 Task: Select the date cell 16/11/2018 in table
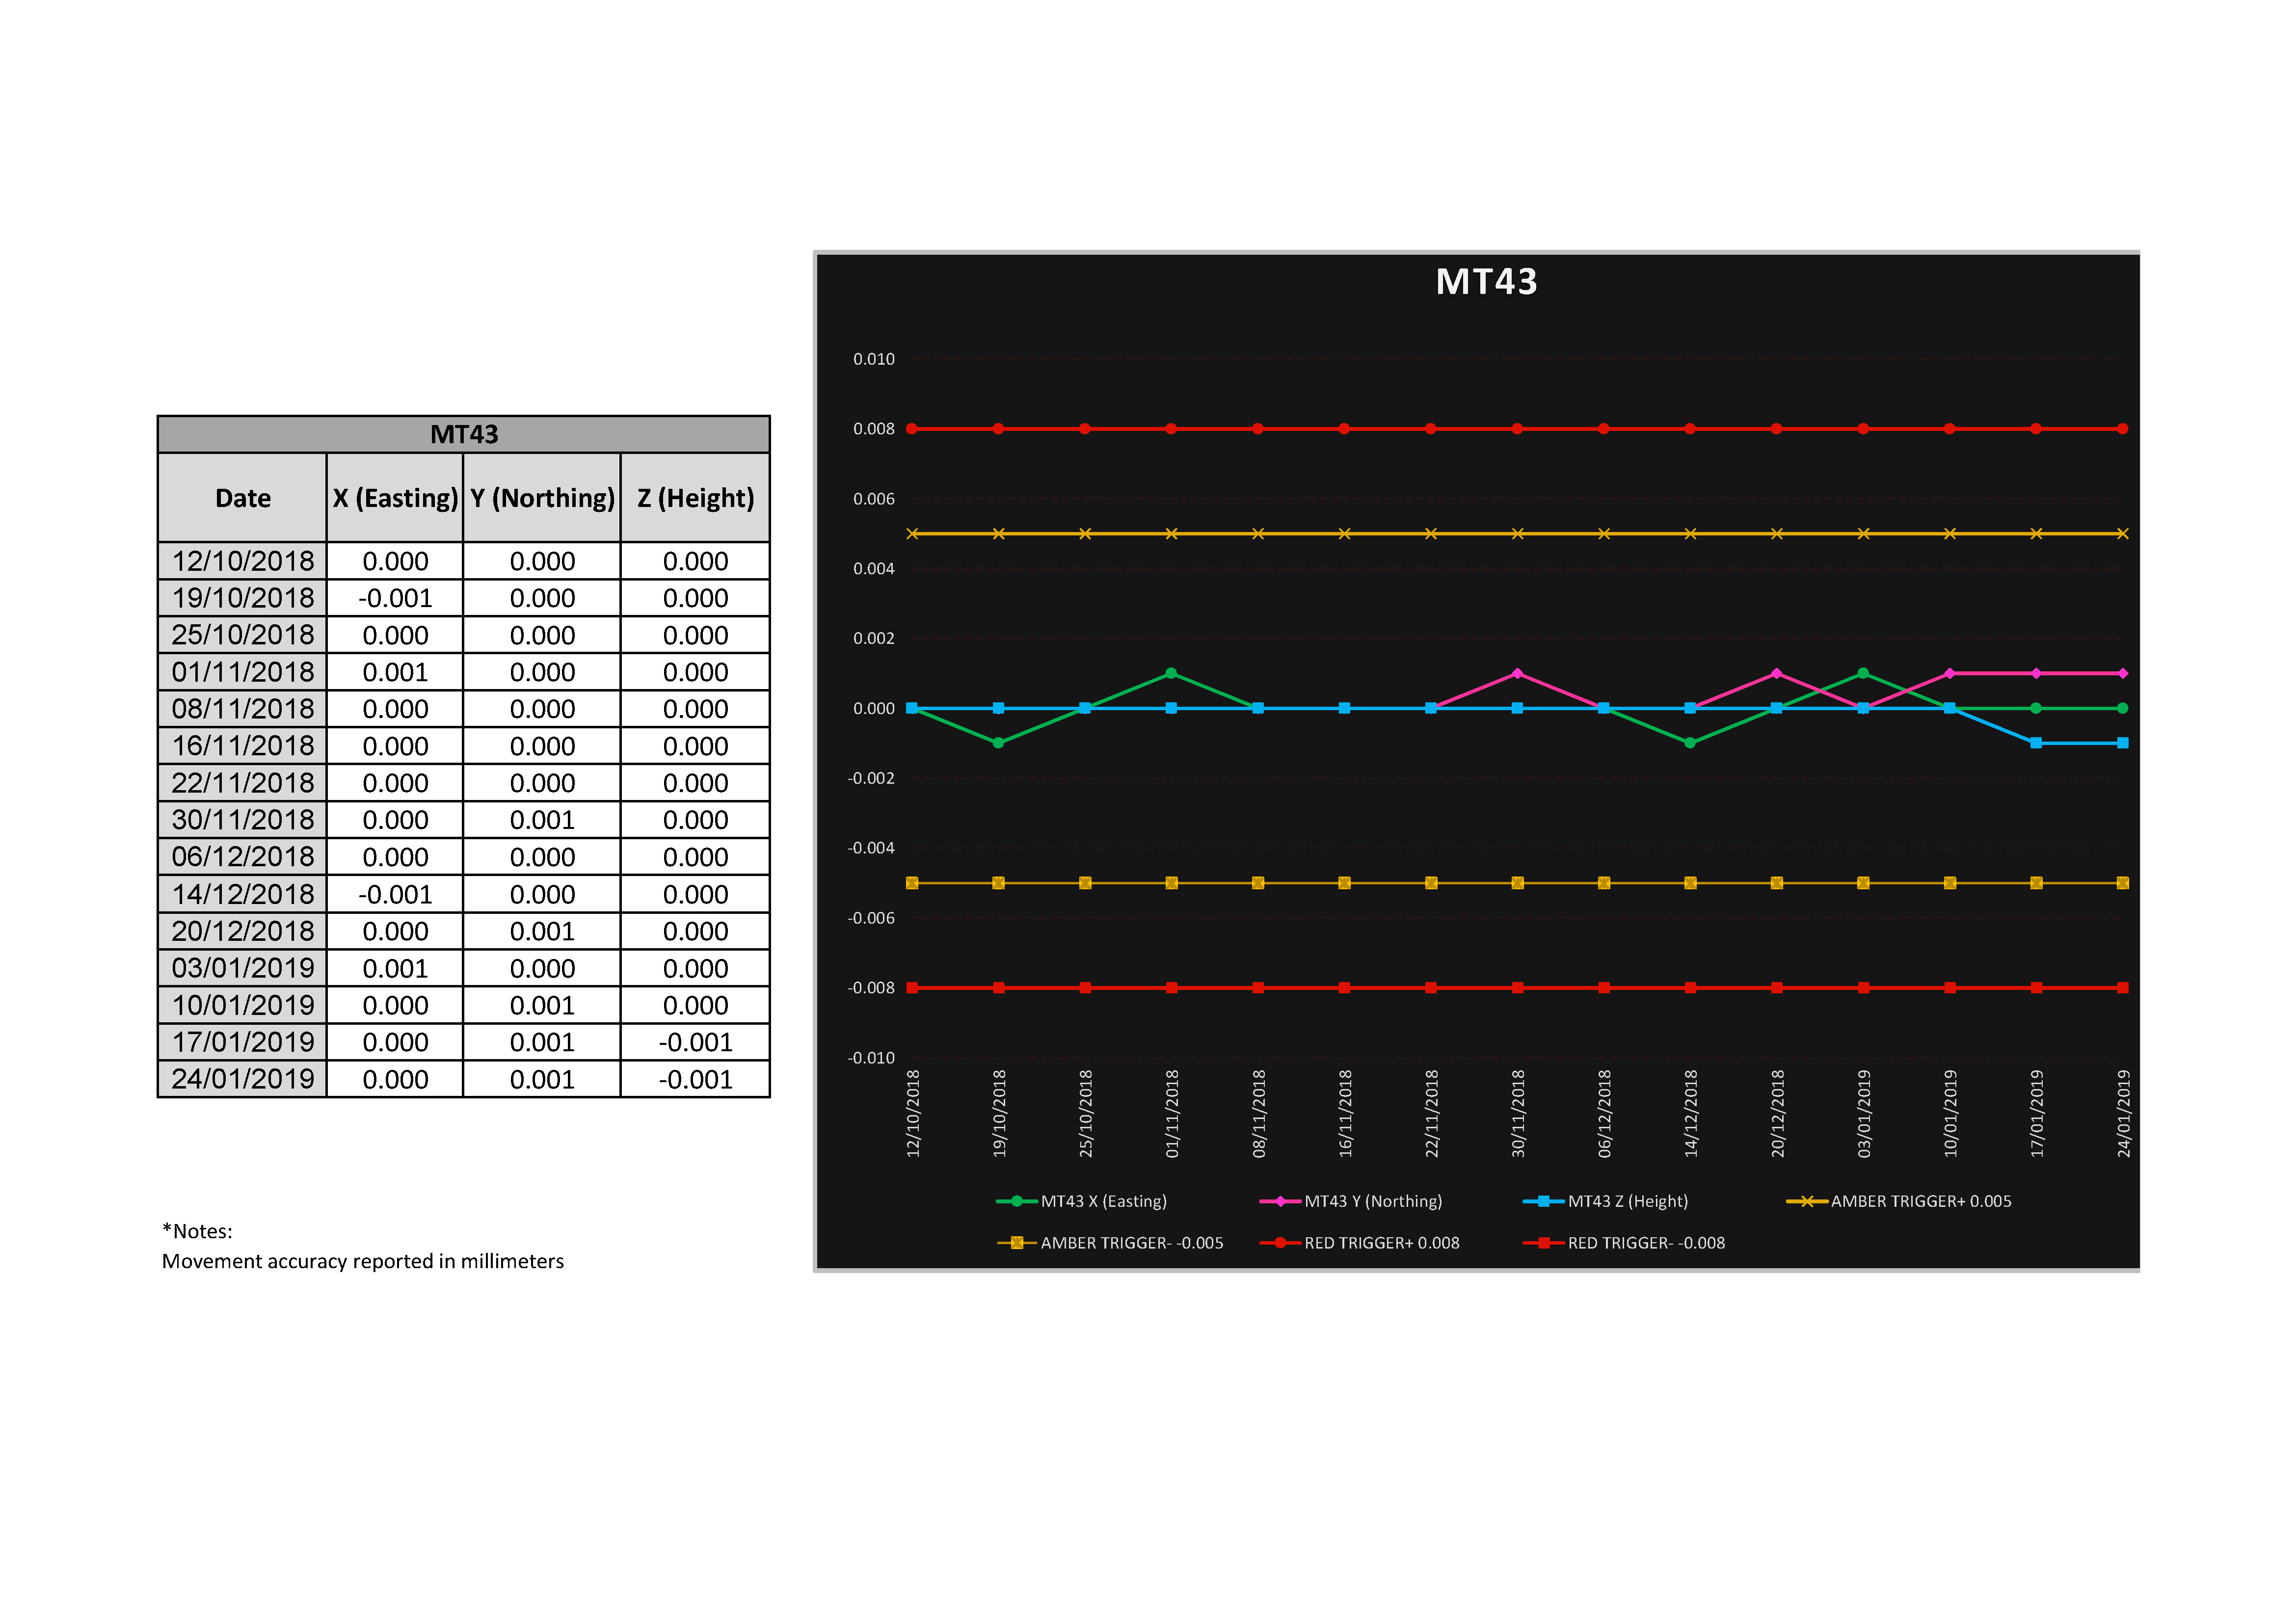[x=243, y=746]
